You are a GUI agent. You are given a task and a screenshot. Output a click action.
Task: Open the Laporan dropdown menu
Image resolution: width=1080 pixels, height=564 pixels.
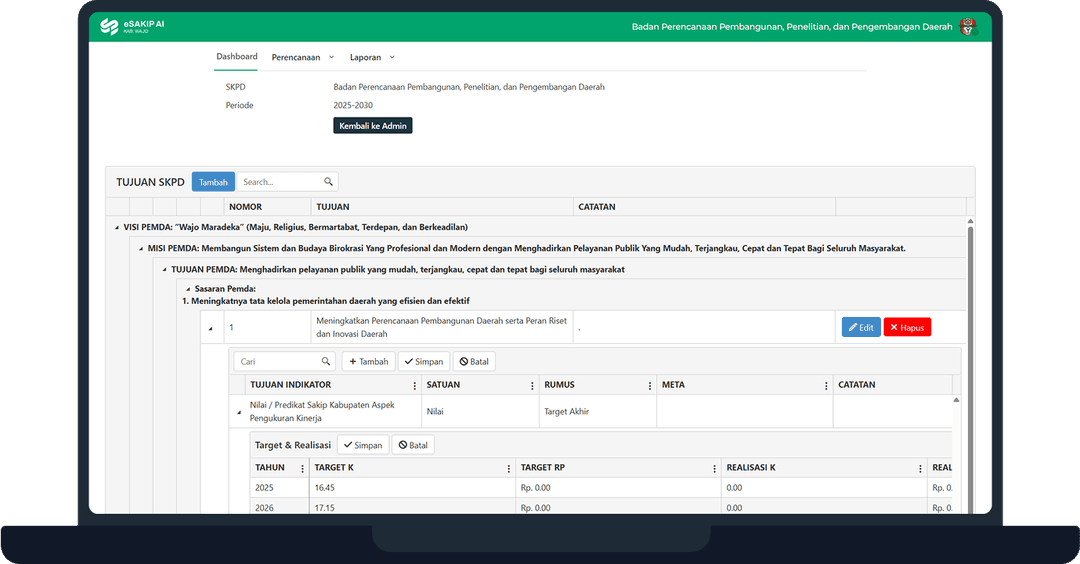372,57
